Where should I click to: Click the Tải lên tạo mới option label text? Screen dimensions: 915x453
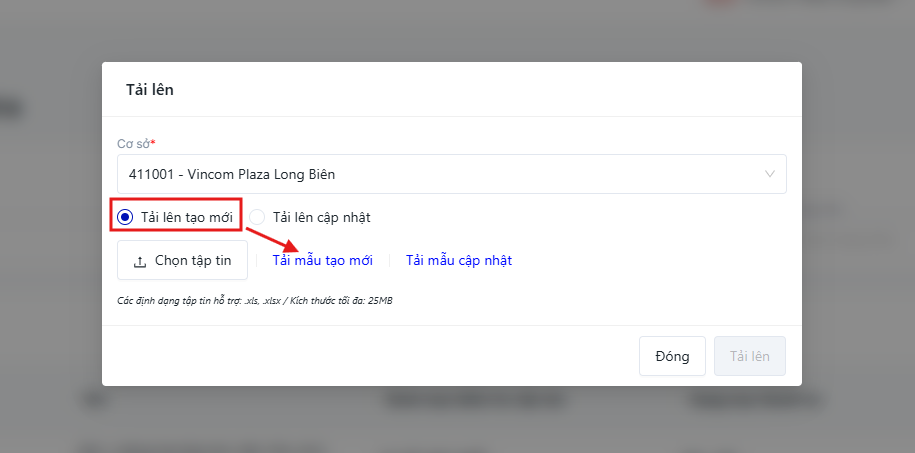186,217
